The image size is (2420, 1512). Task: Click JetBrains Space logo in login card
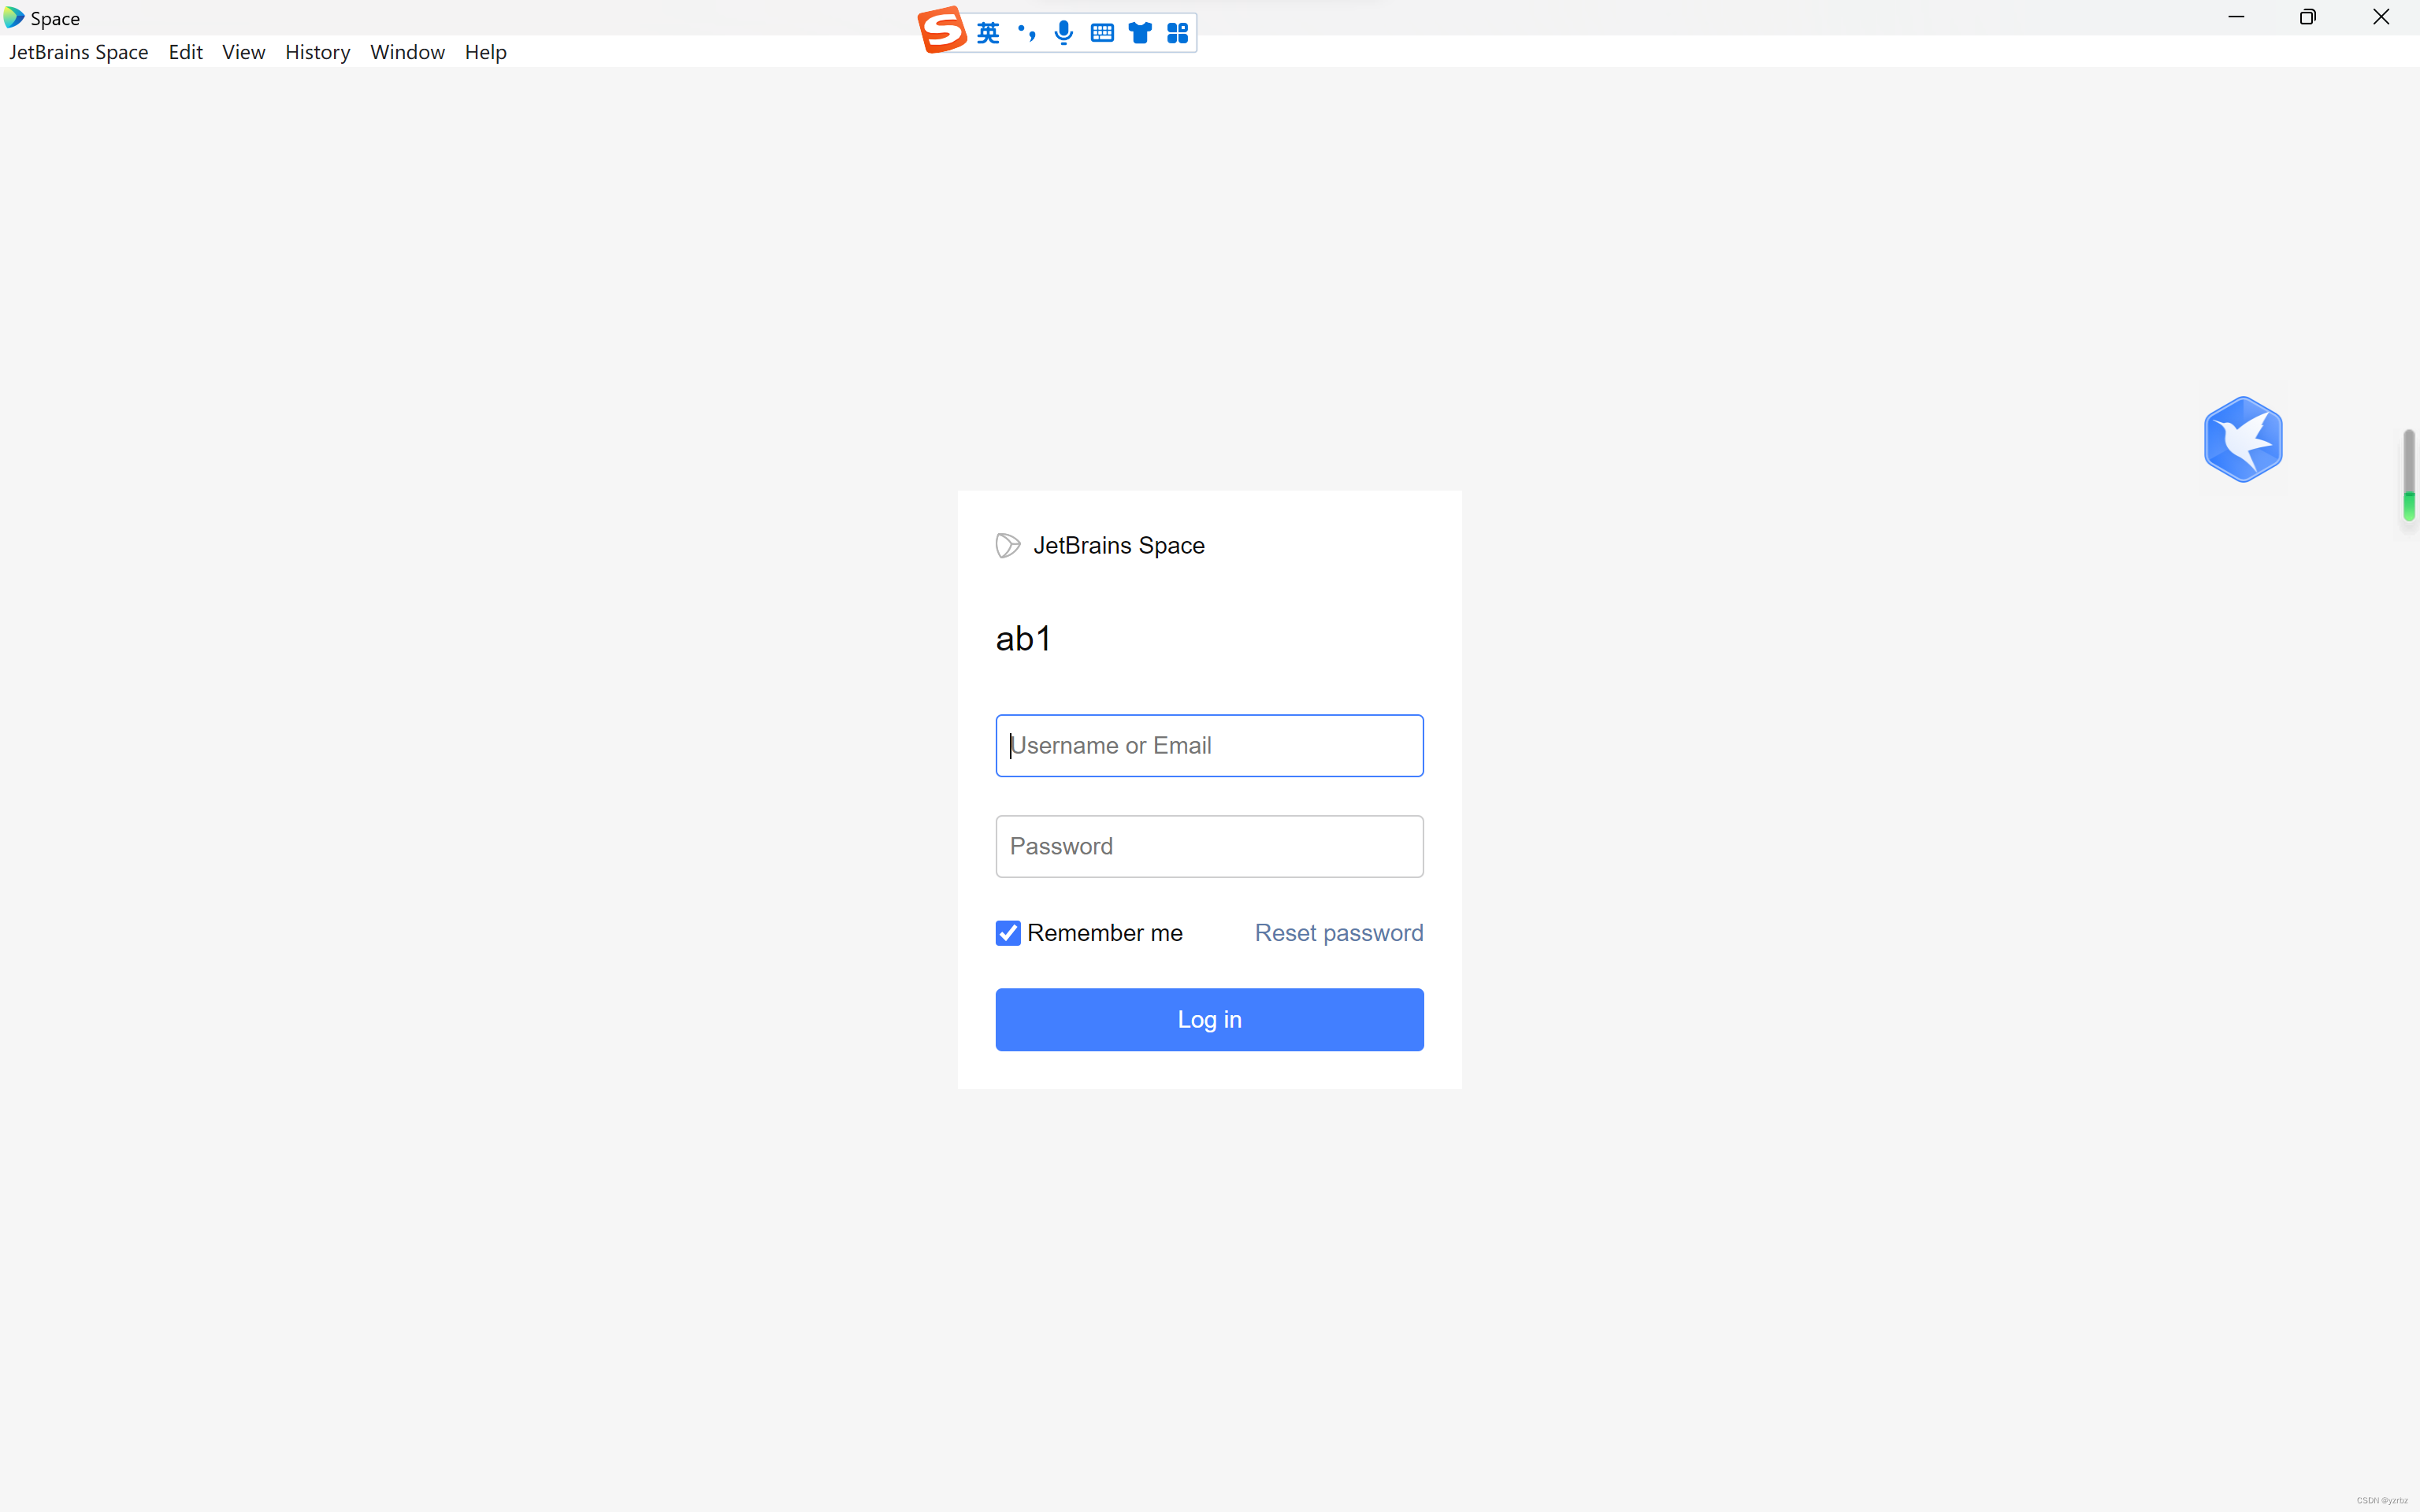pos(1008,545)
